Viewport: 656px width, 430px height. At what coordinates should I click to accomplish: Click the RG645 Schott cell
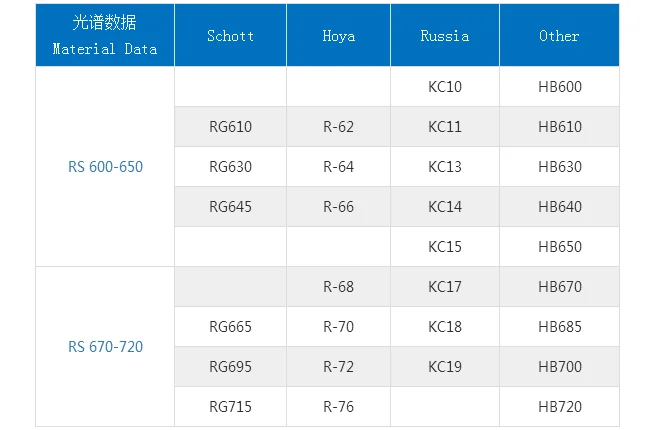tap(231, 207)
